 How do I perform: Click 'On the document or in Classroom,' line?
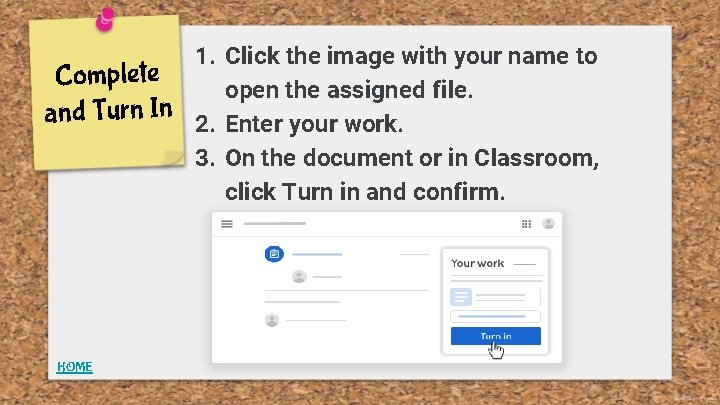pyautogui.click(x=412, y=158)
